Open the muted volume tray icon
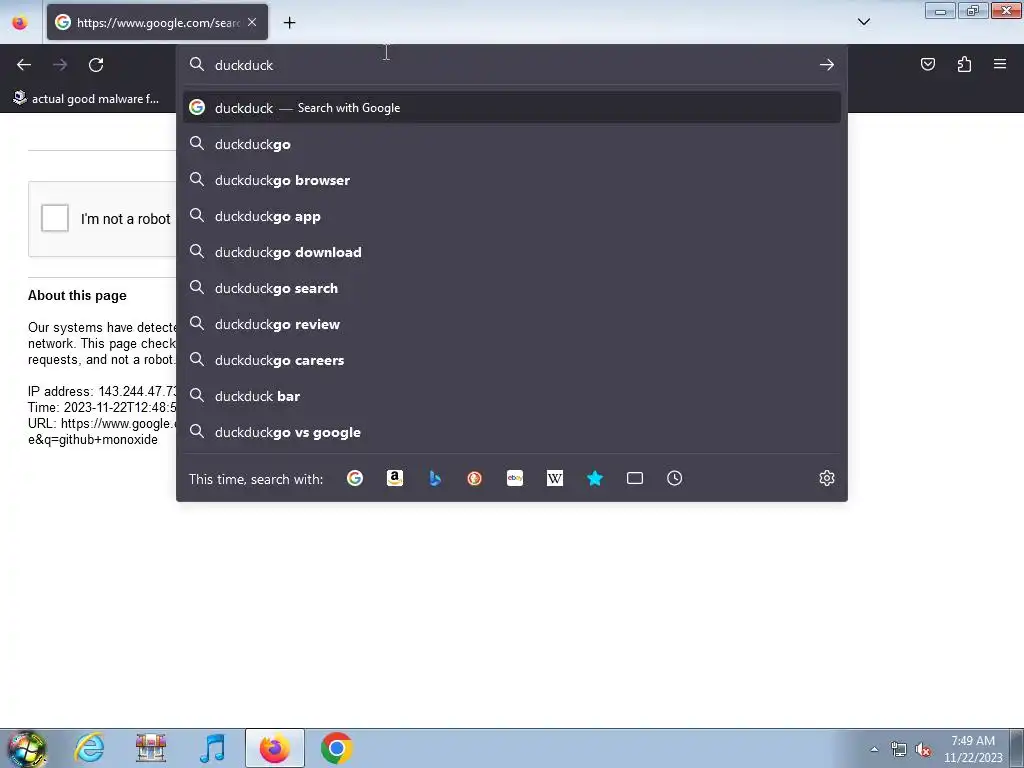The image size is (1024, 768). 923,749
